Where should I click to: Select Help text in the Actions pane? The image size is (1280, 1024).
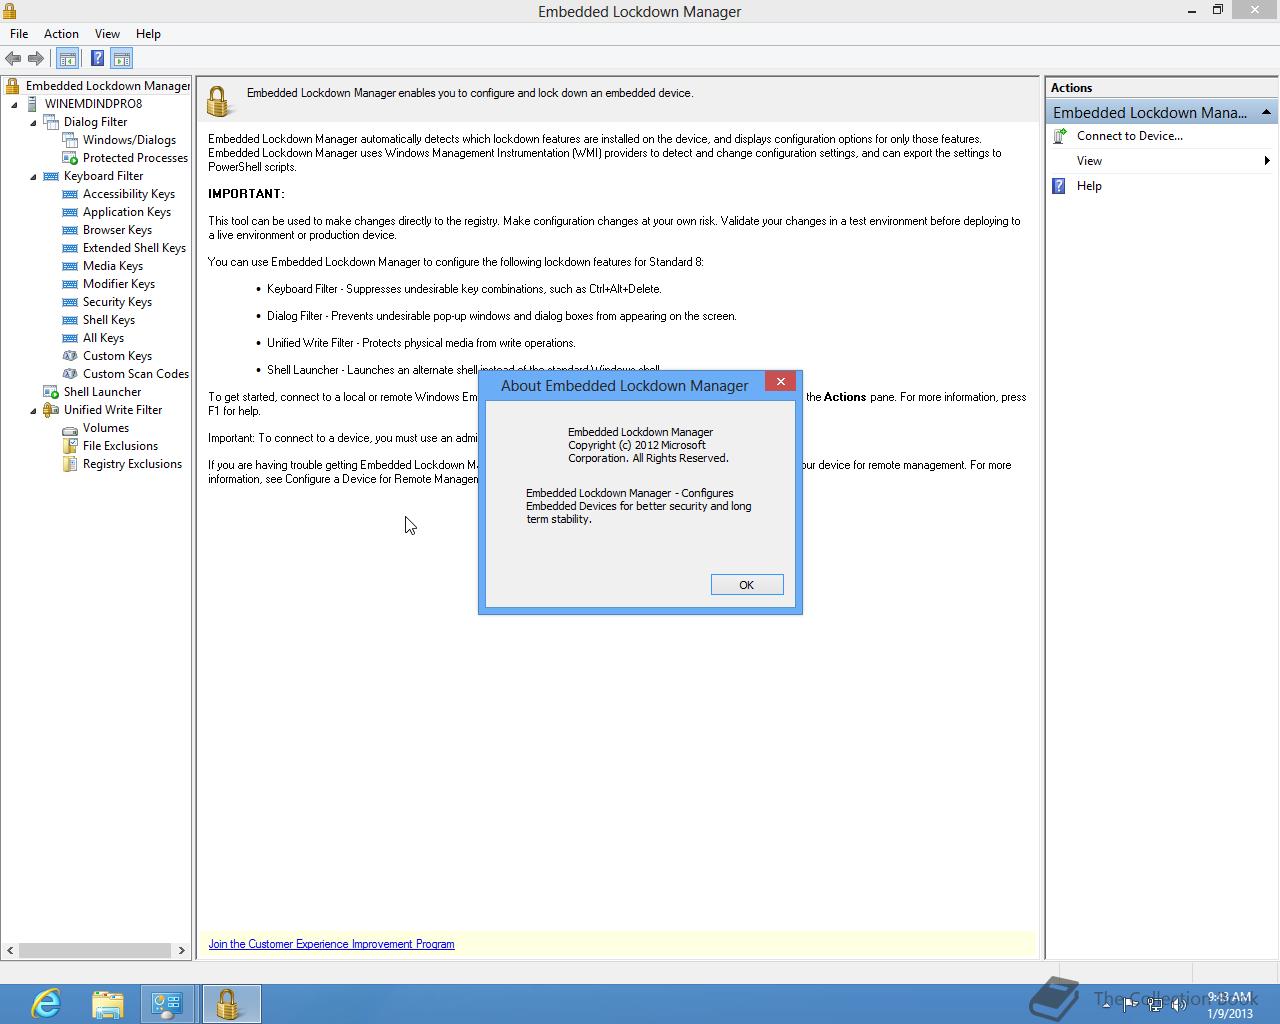tap(1089, 186)
